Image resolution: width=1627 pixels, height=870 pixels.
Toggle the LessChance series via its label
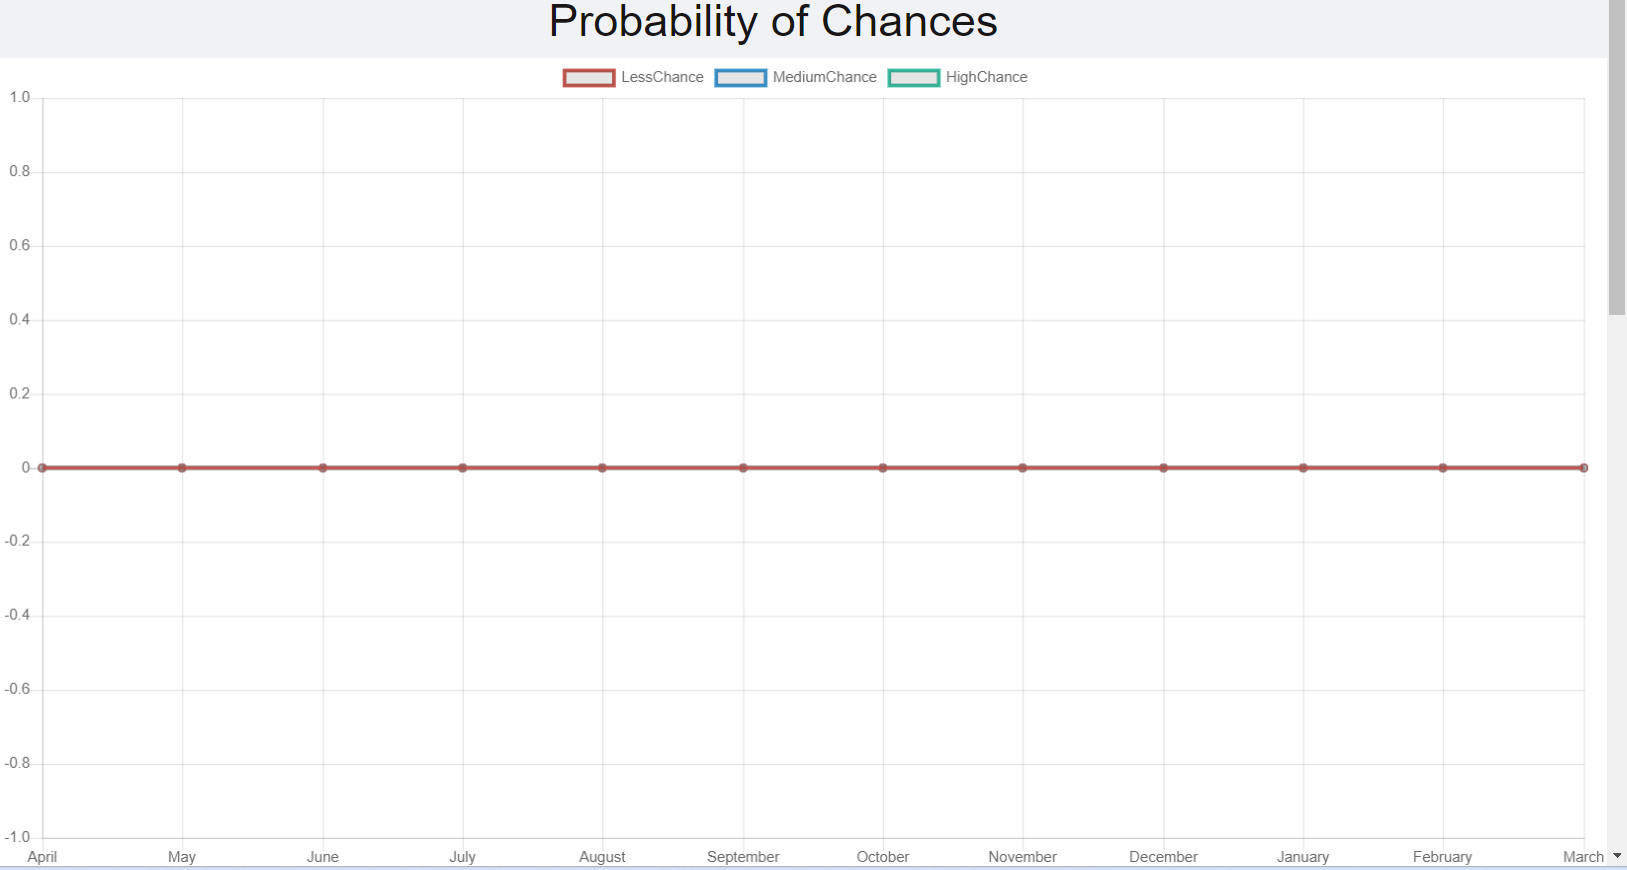click(x=662, y=78)
